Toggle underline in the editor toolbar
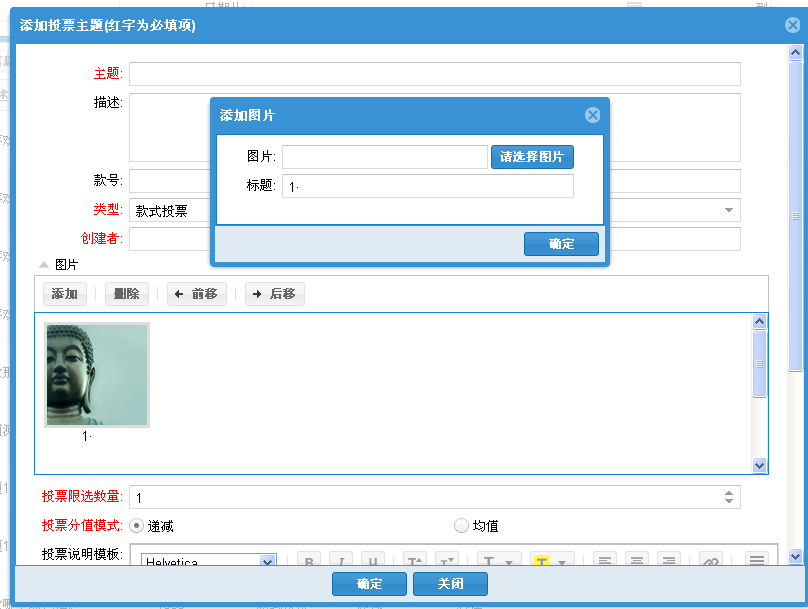Screen dimensions: 808x609 (373, 560)
